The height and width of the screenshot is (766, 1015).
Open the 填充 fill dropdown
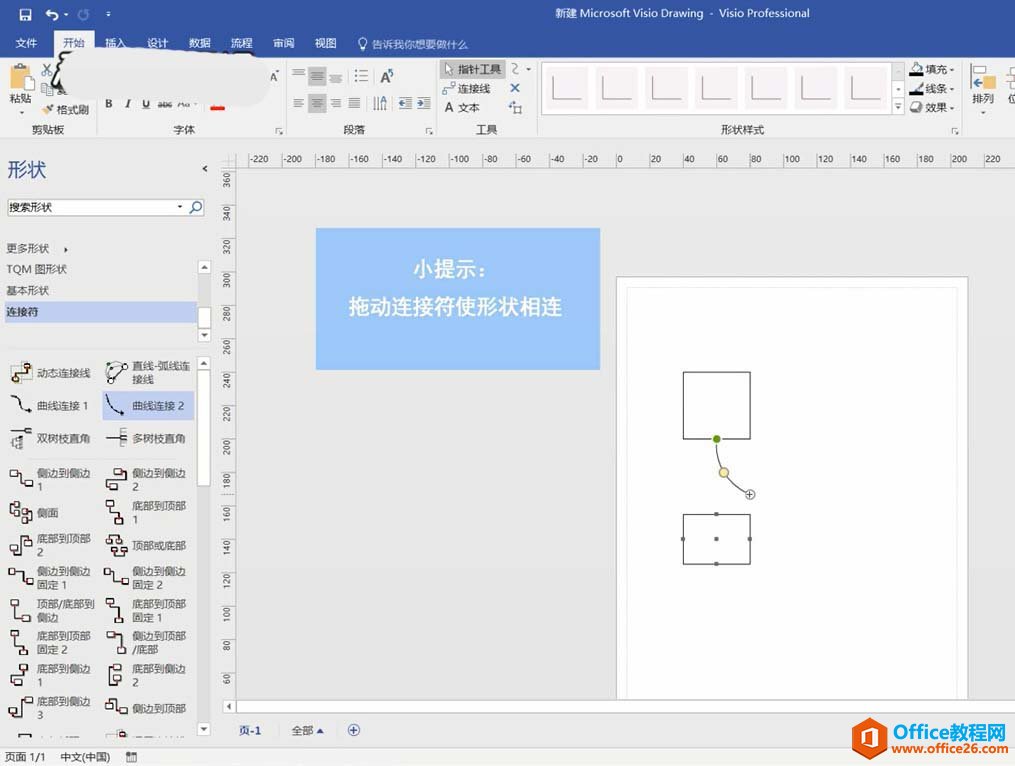[x=932, y=70]
